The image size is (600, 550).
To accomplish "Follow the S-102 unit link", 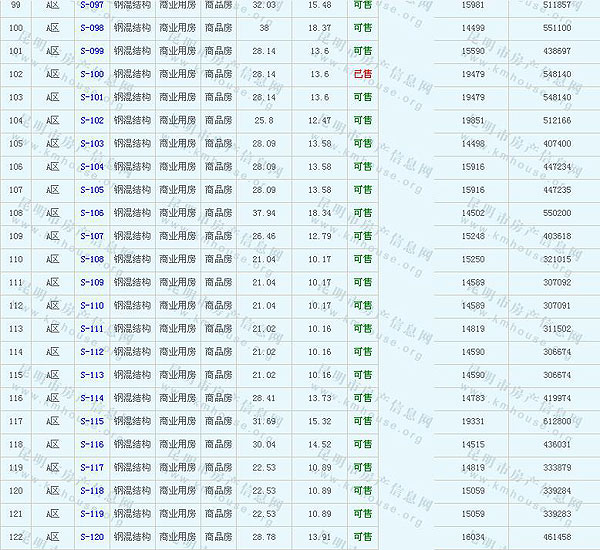I will point(92,121).
